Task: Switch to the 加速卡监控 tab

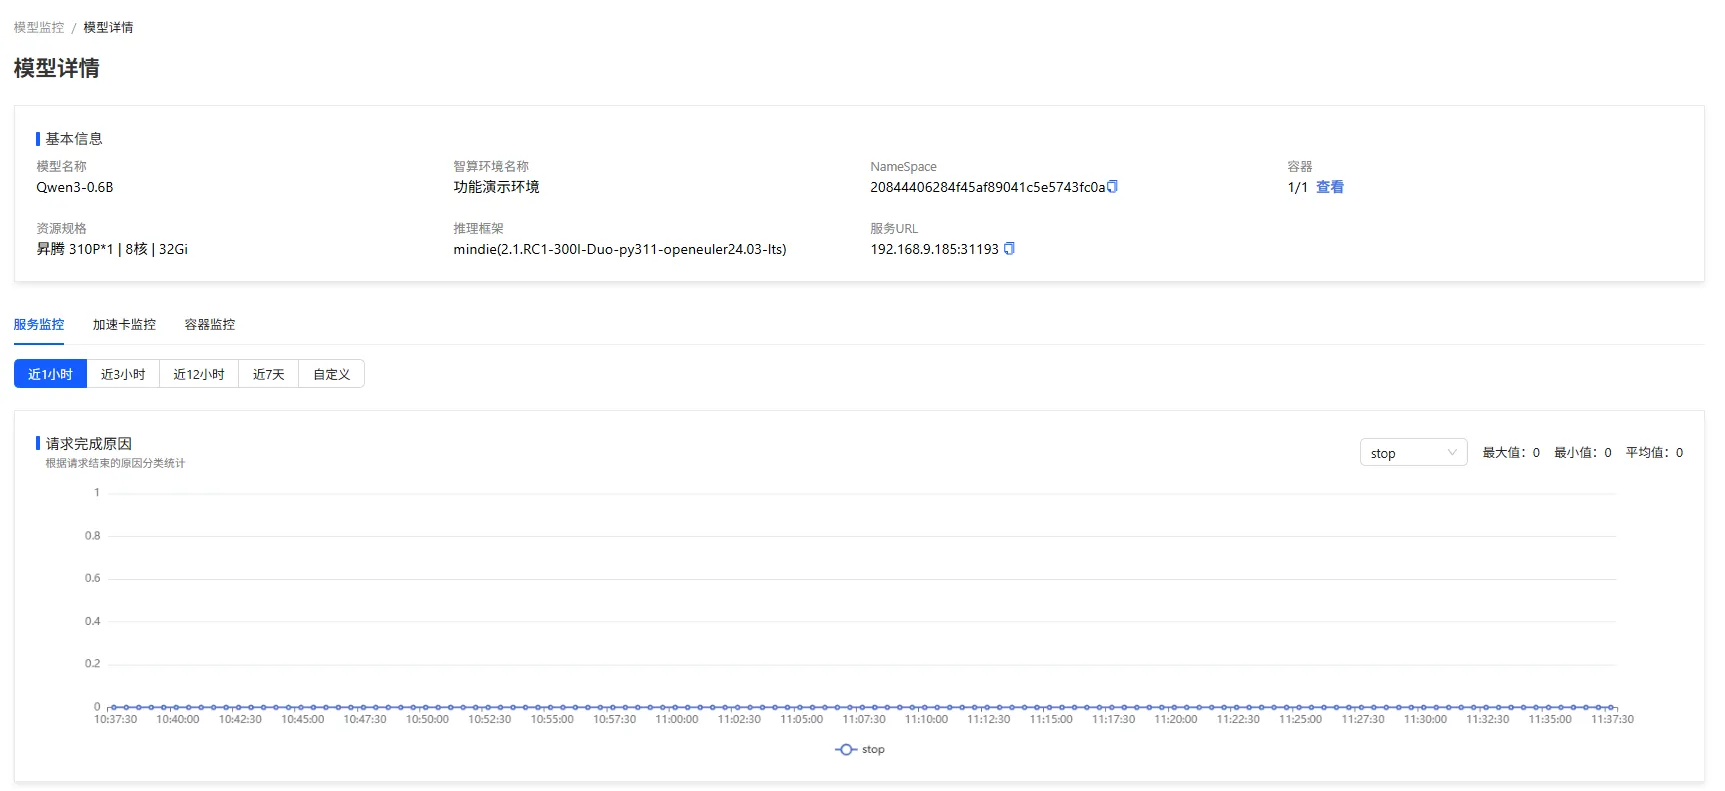Action: (x=124, y=324)
